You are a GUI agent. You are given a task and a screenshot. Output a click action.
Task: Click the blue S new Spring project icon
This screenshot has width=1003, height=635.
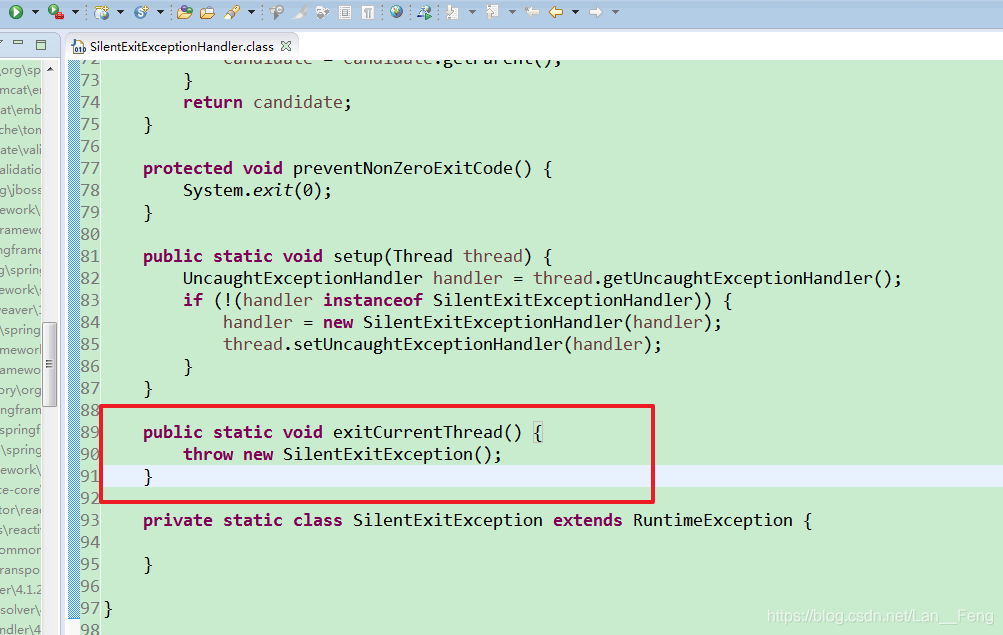pos(141,13)
